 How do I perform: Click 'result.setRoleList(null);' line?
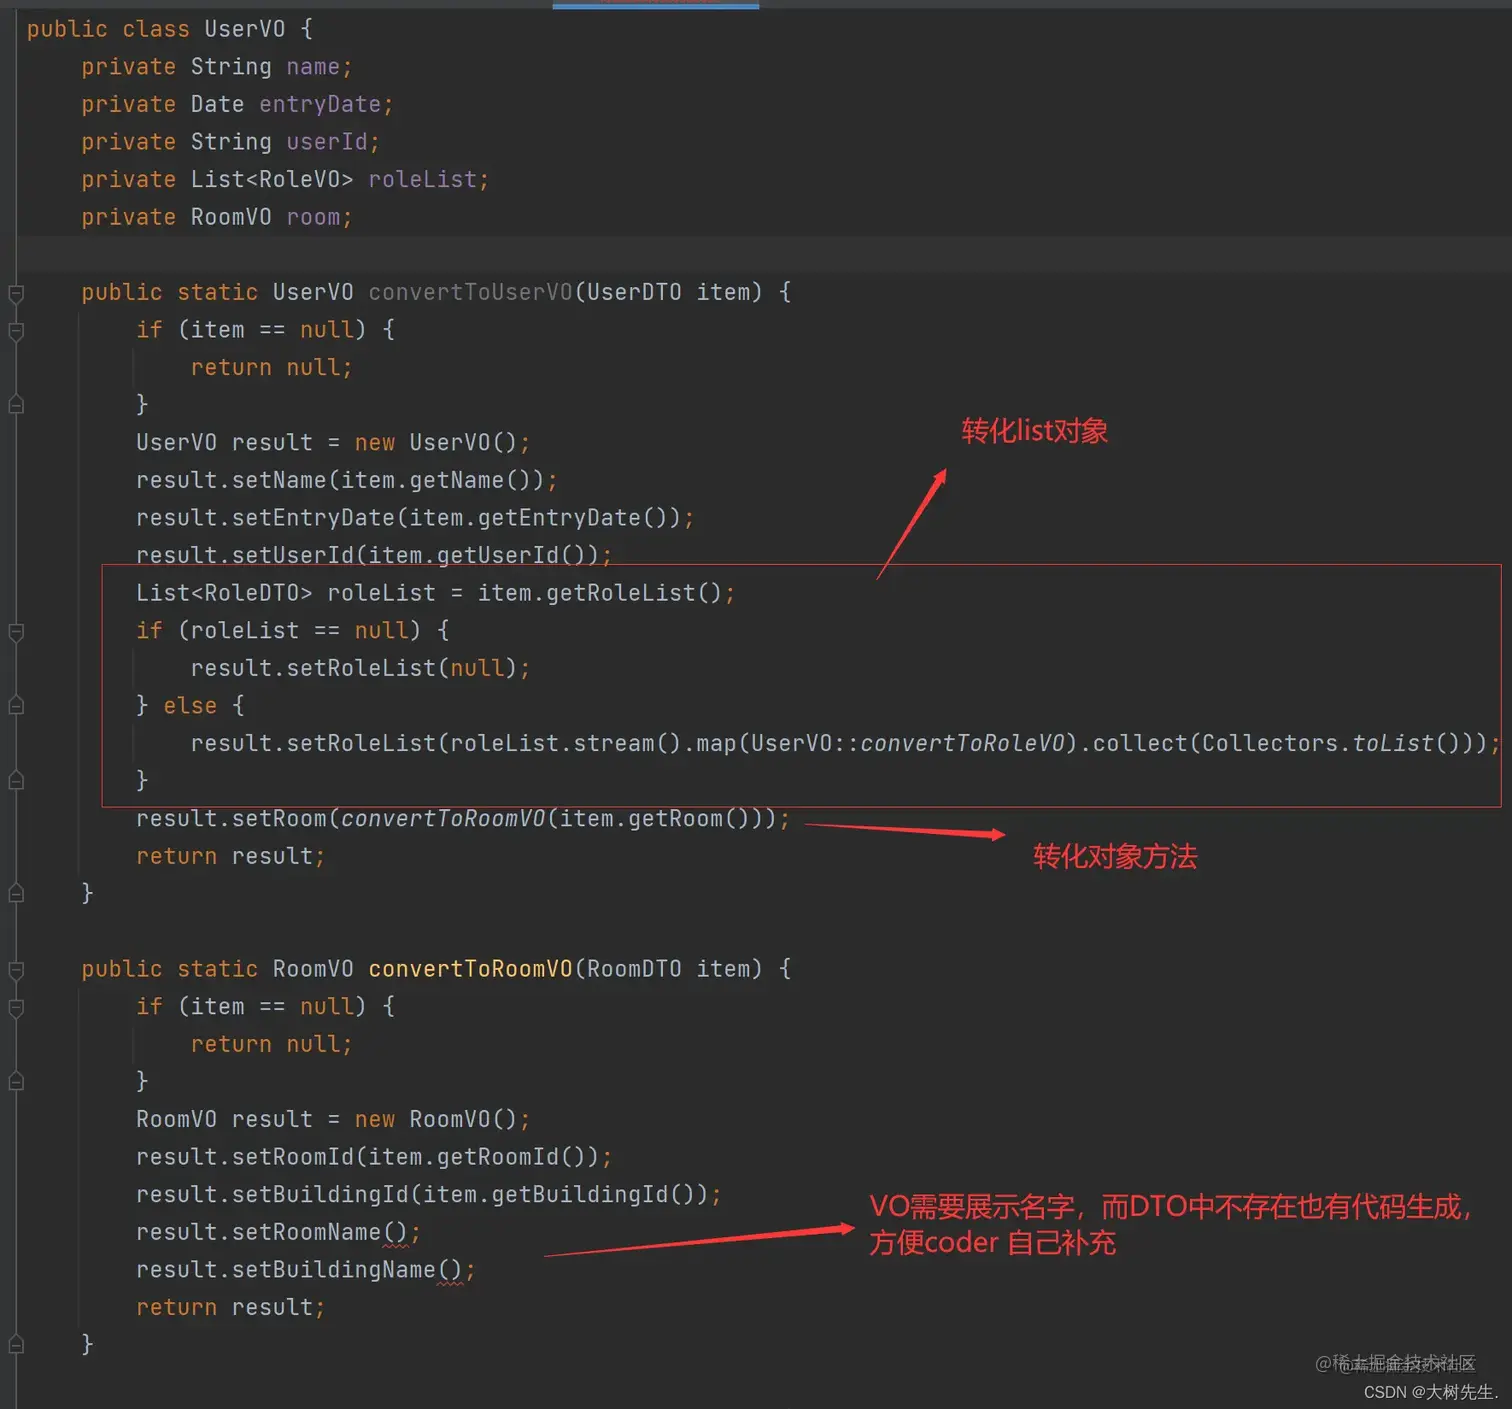(x=360, y=668)
